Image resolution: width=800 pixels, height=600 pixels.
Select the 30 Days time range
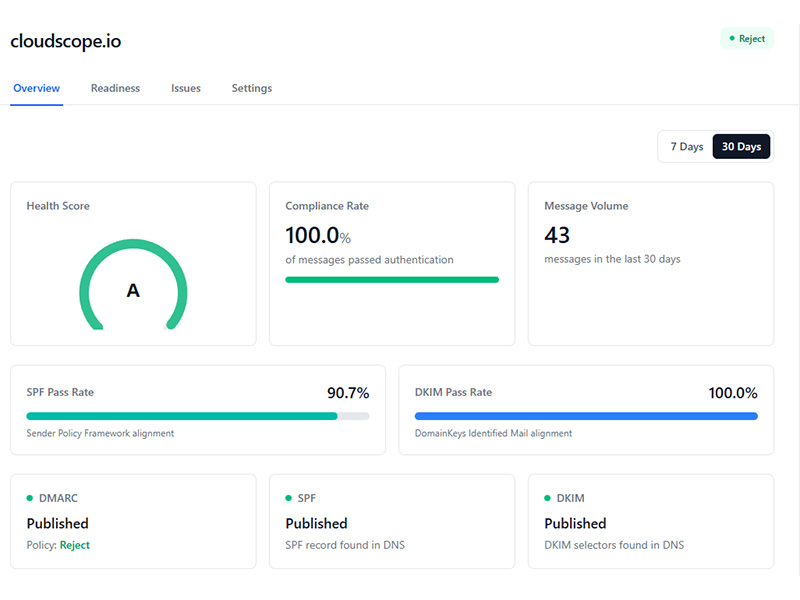(741, 146)
